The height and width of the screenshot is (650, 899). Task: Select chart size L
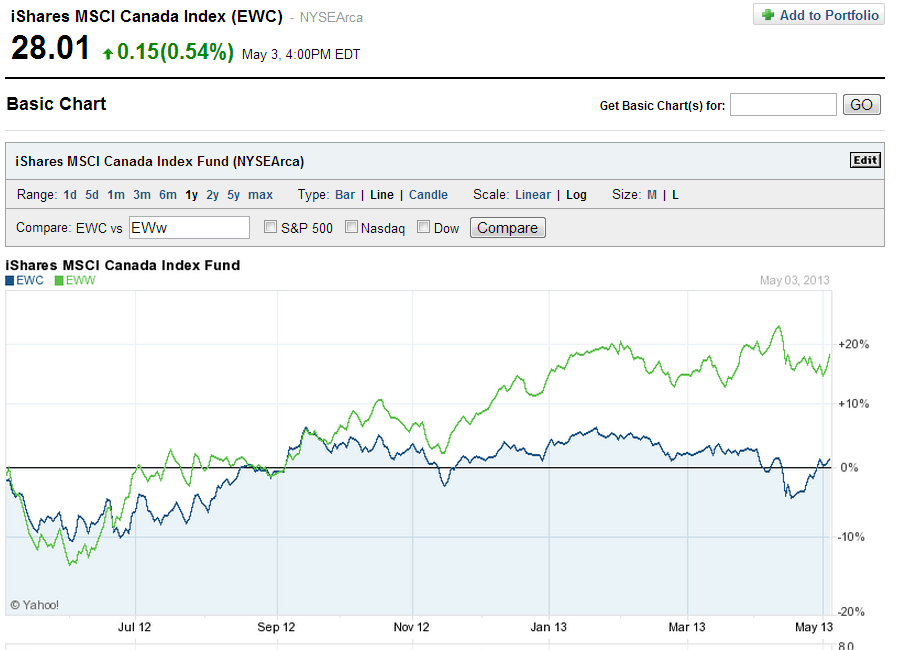[x=675, y=195]
